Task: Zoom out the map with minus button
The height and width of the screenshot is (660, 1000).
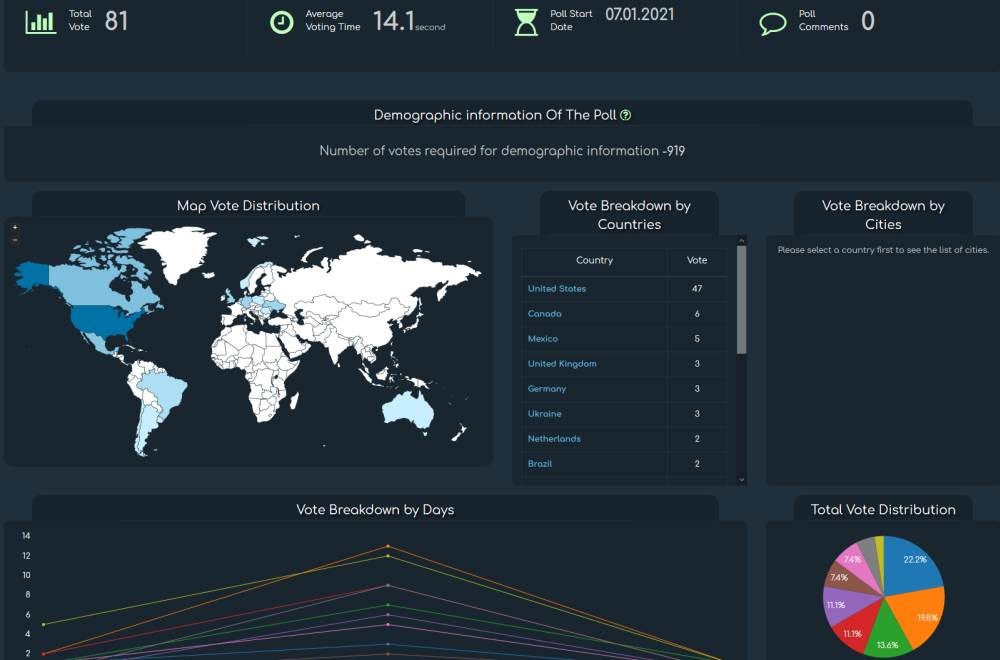Action: click(x=15, y=240)
